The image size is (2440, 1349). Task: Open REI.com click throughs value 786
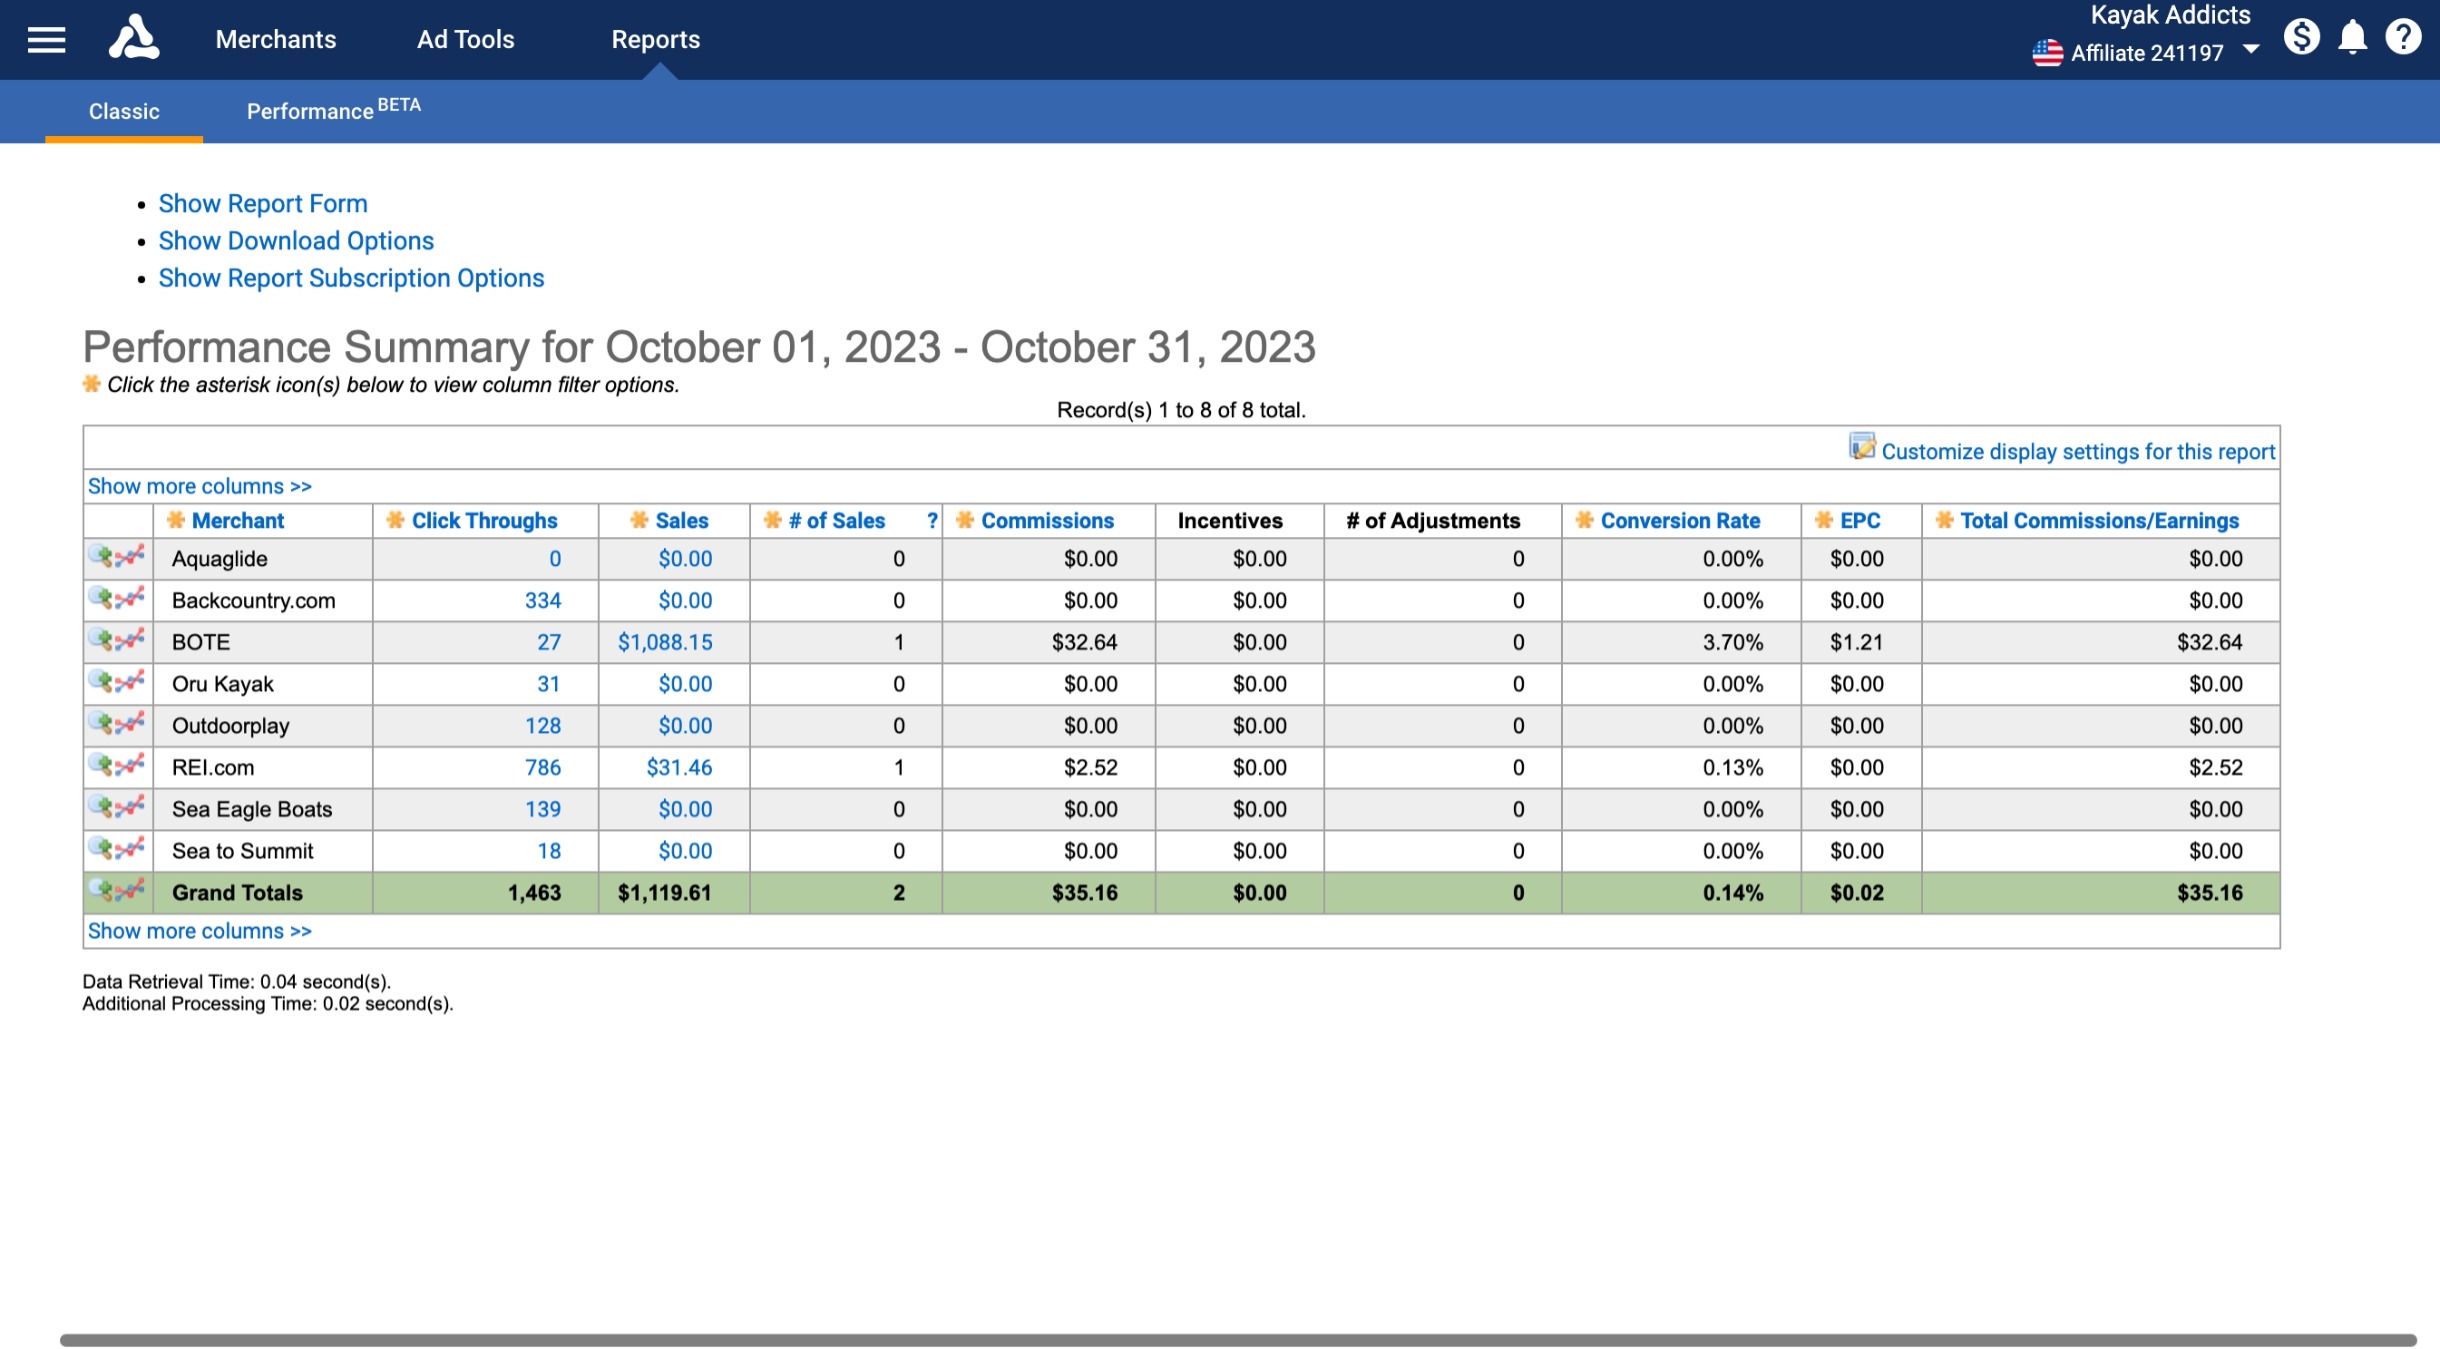543,767
